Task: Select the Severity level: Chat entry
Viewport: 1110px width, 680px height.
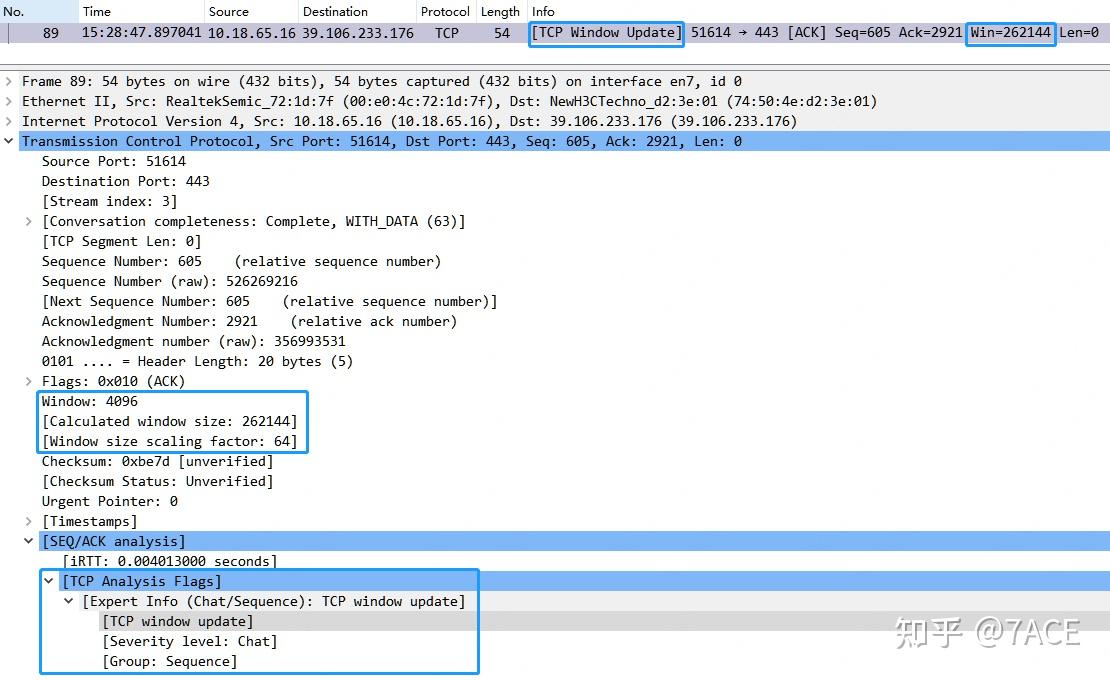Action: (190, 641)
